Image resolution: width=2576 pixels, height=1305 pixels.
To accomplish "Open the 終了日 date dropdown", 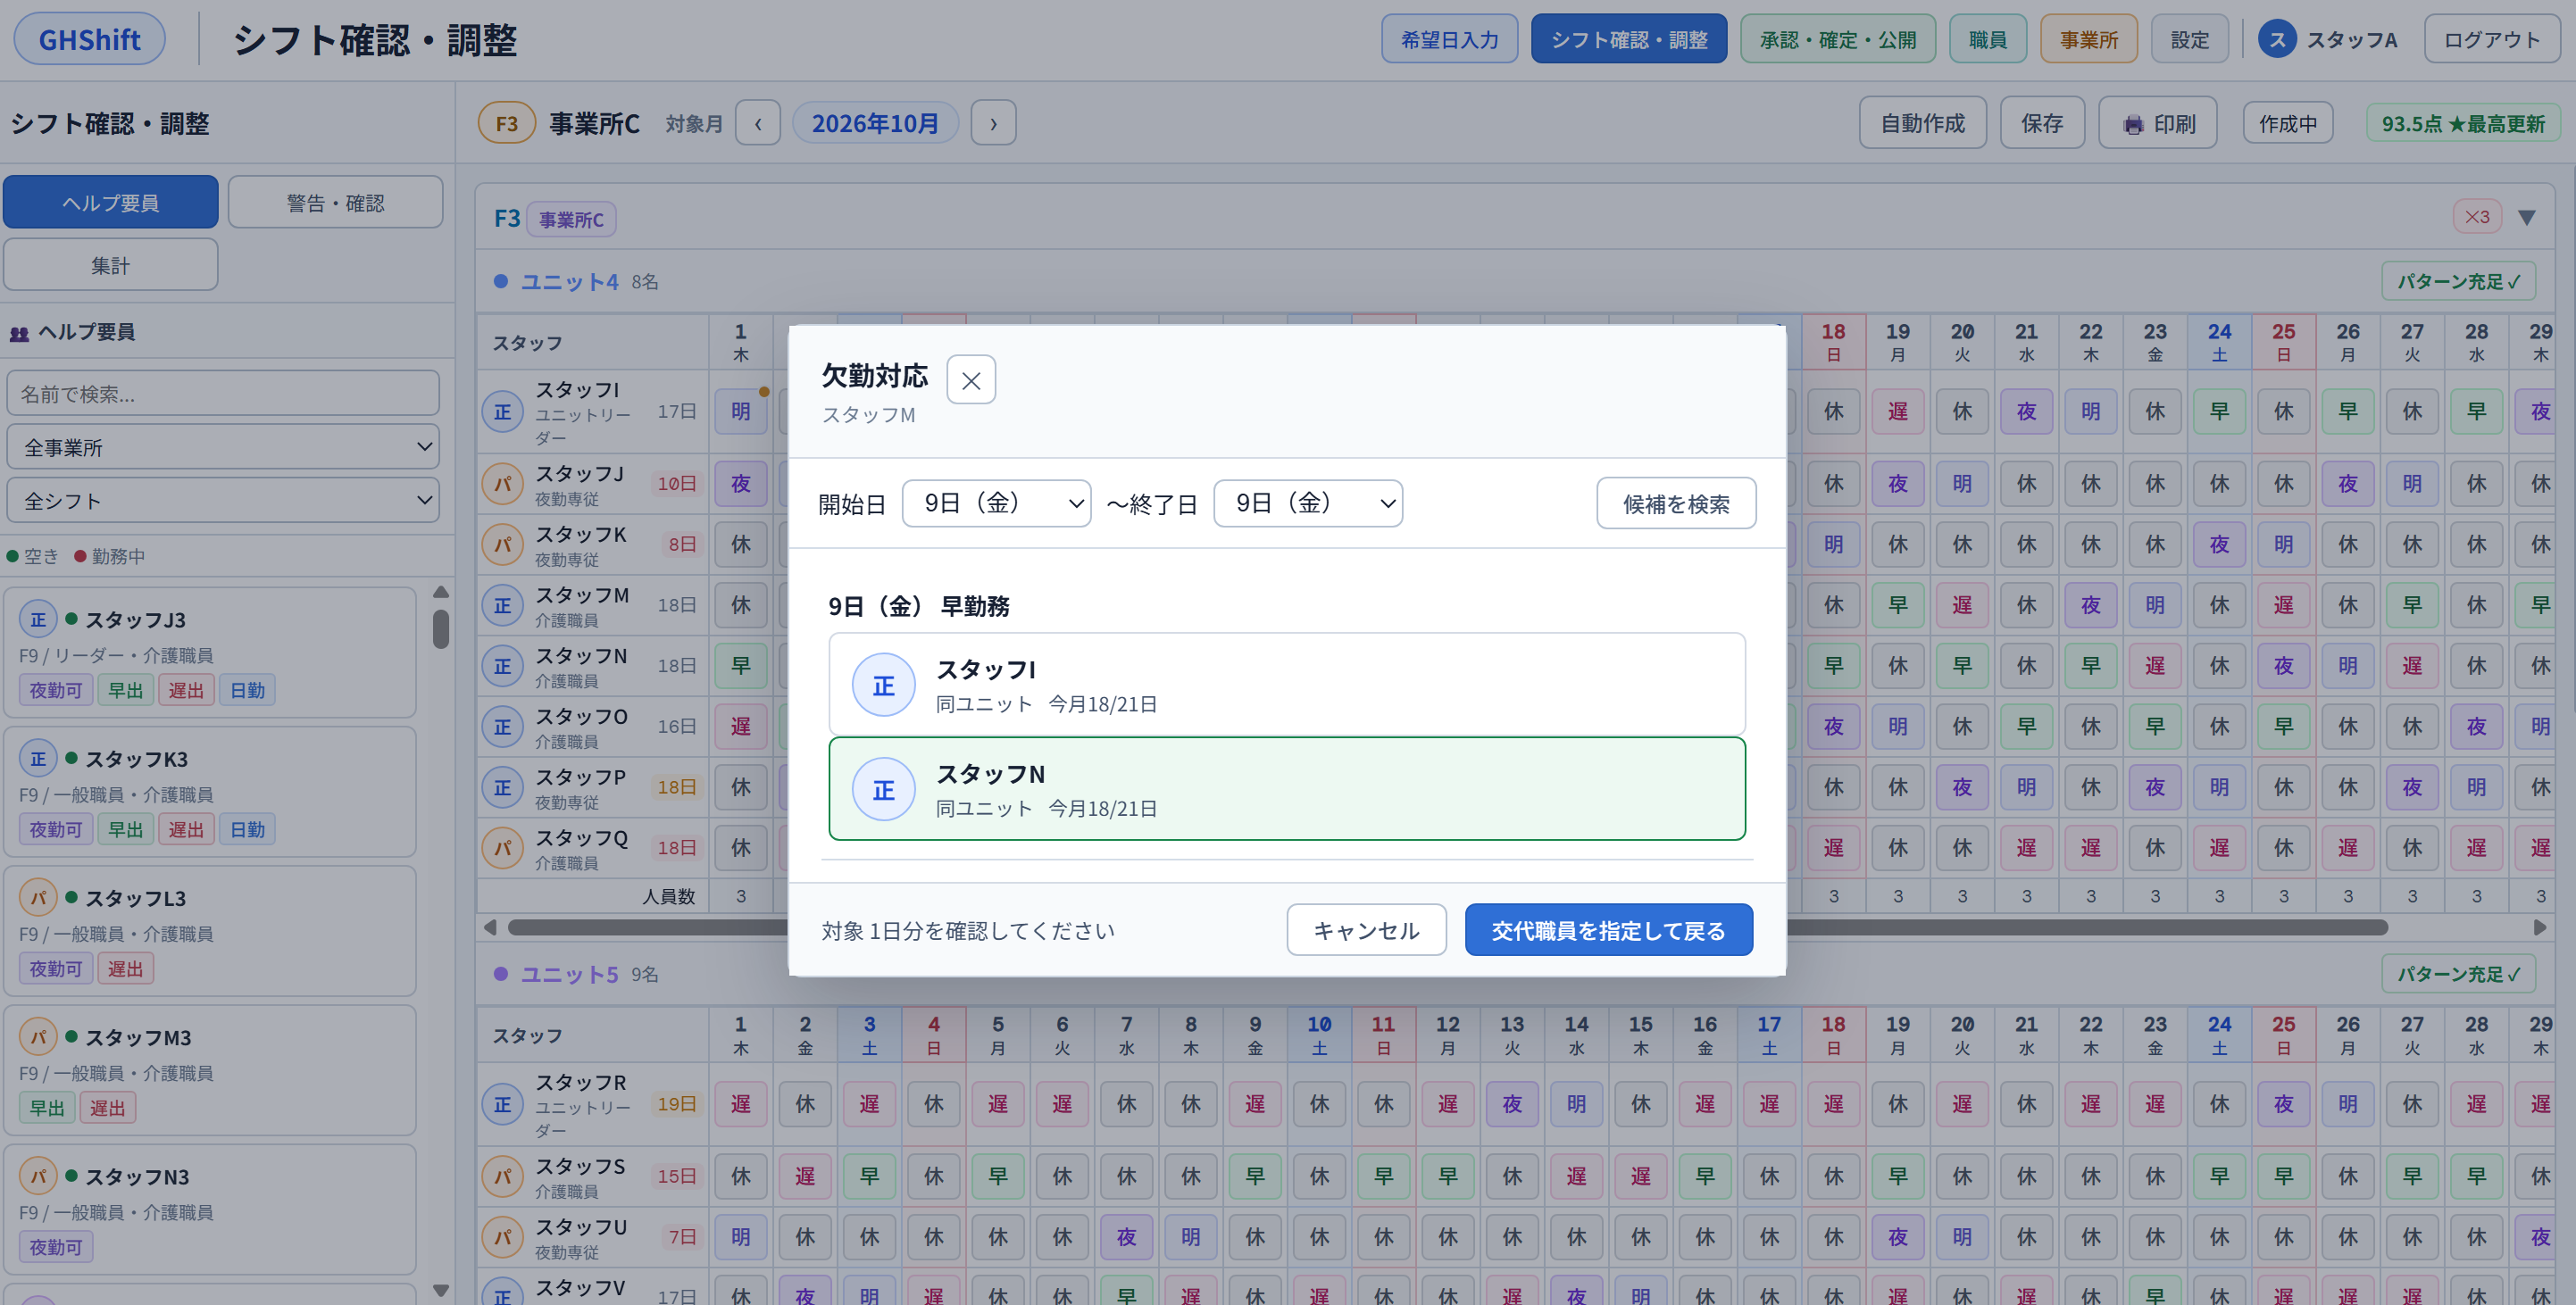I will point(1307,503).
